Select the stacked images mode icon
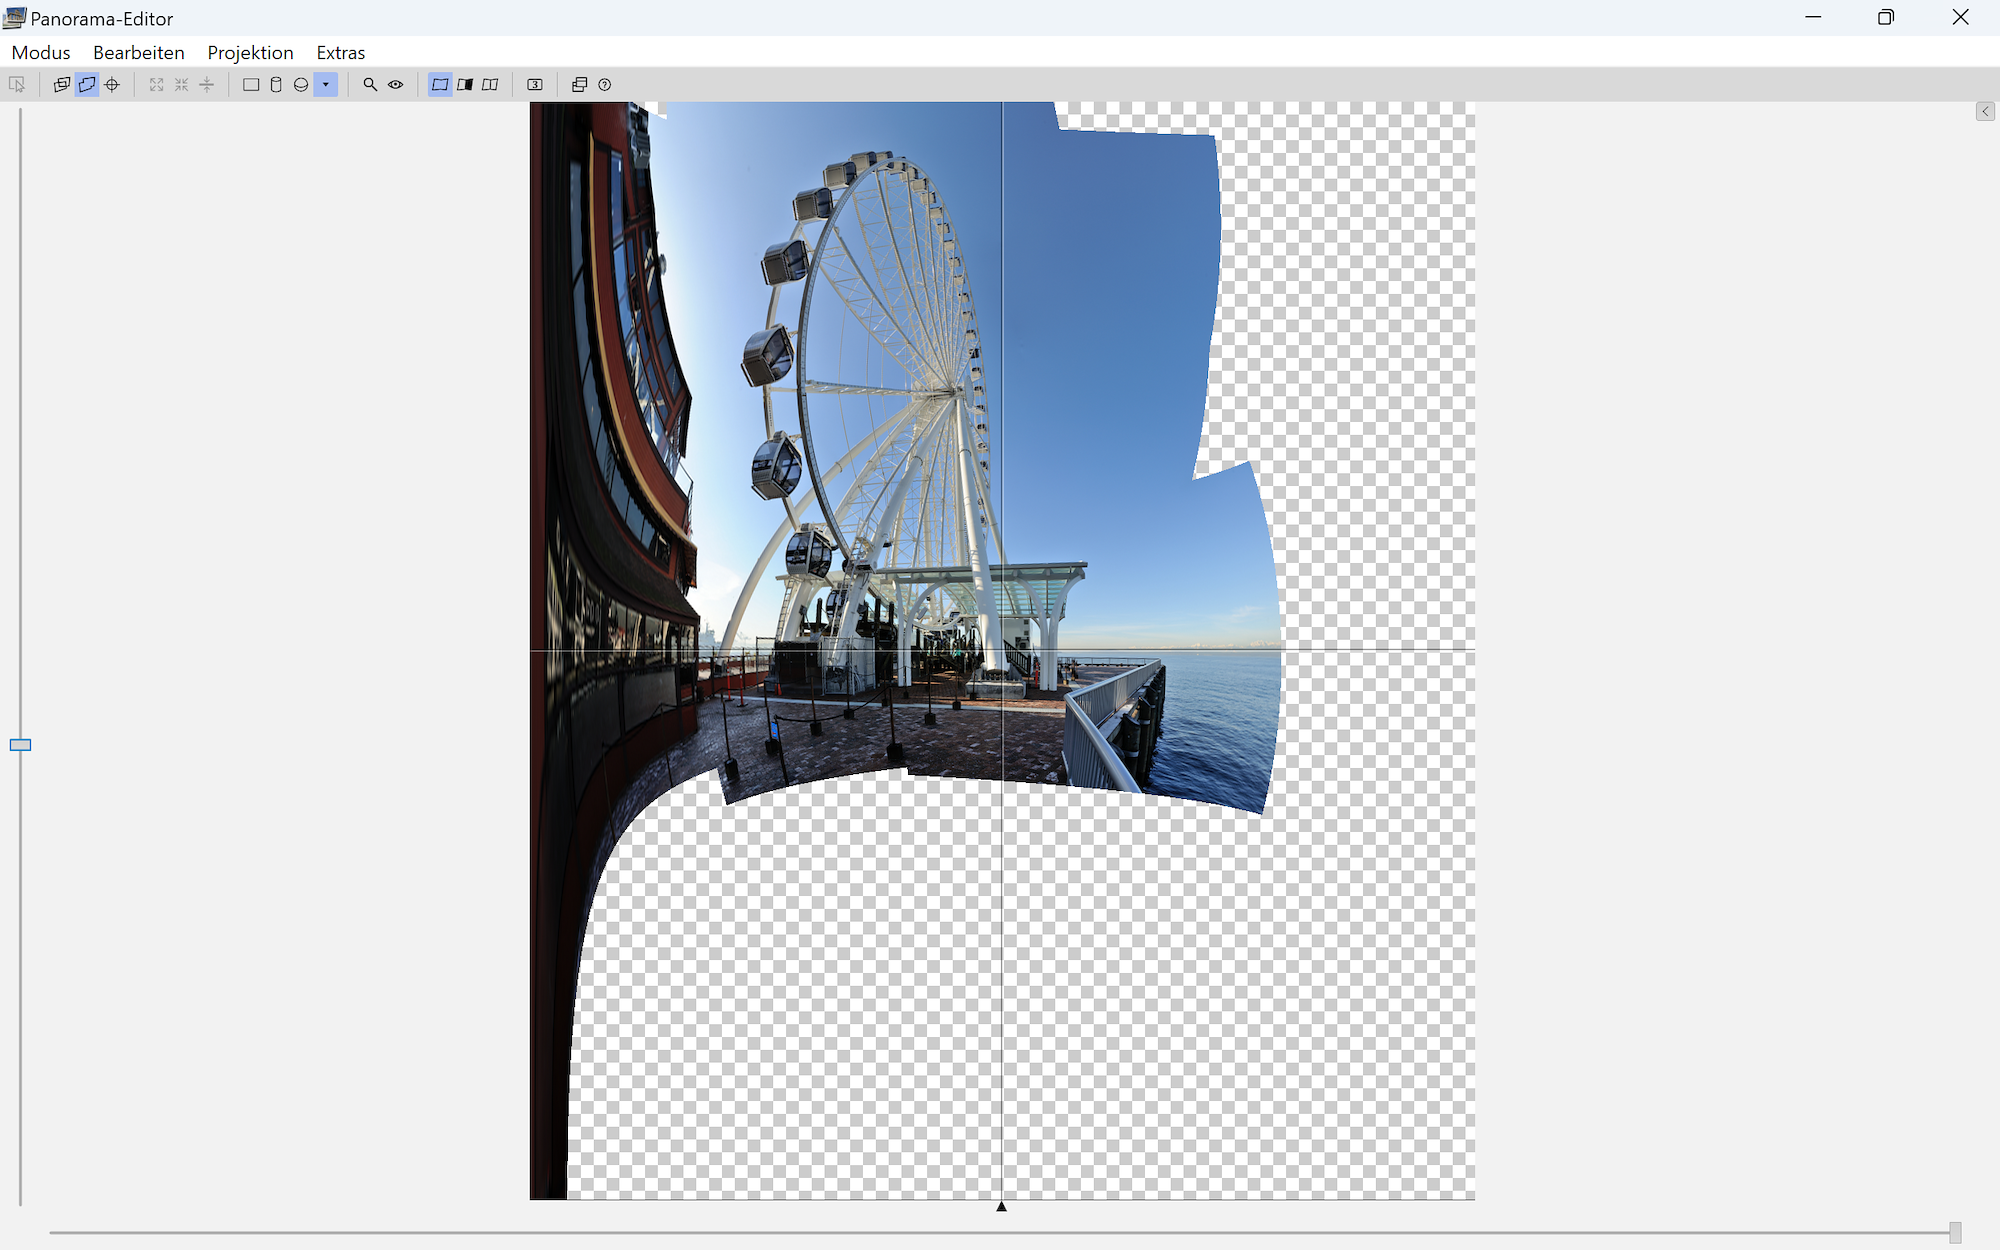The width and height of the screenshot is (2000, 1250). (x=62, y=85)
